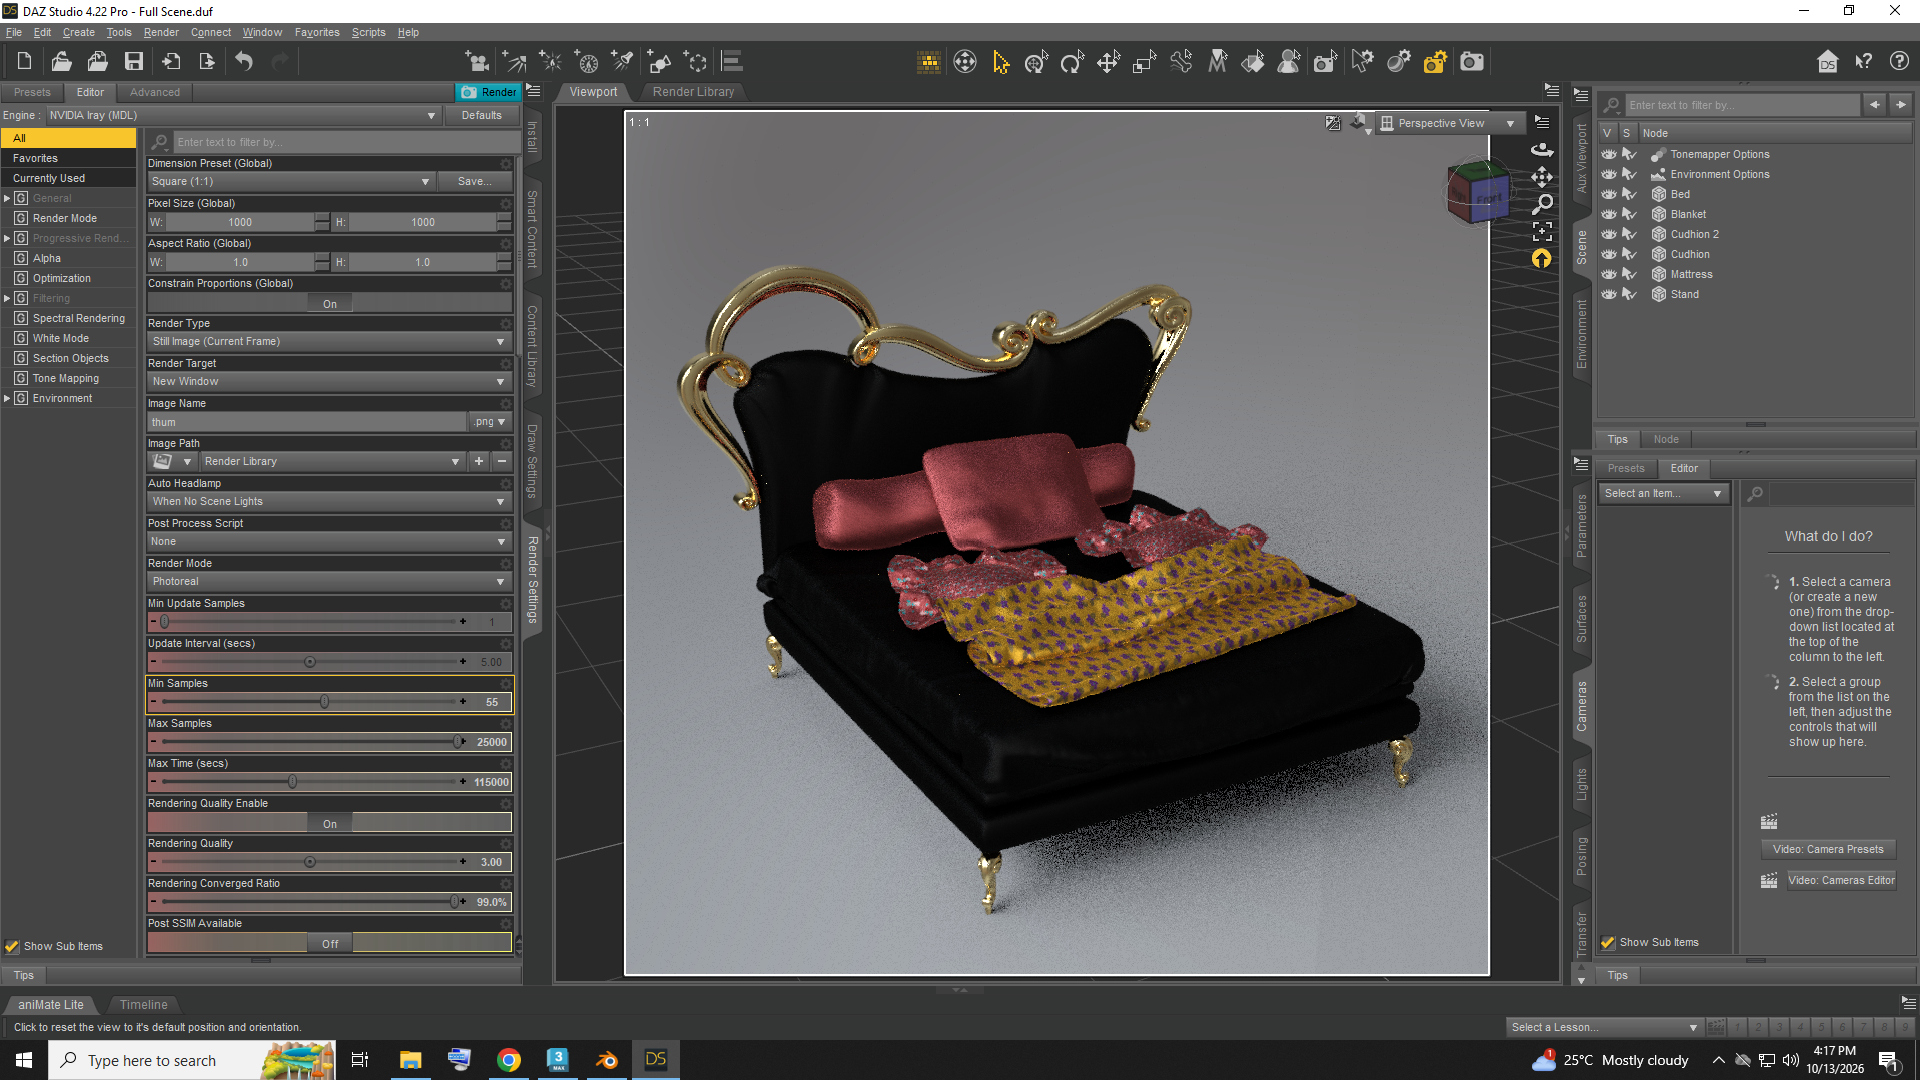Create a new camera from the toolbar
Viewport: 1920px width, 1080px height.
[x=477, y=62]
